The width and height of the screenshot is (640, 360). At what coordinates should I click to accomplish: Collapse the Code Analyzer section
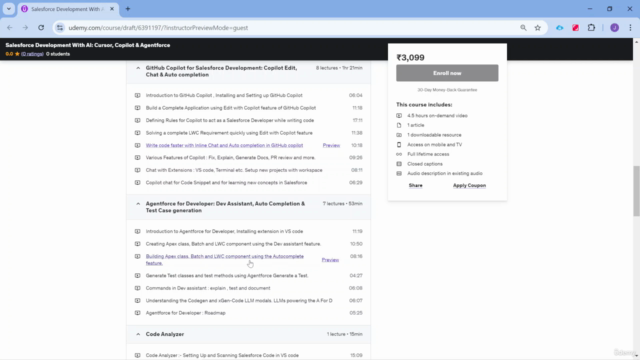coord(138,334)
